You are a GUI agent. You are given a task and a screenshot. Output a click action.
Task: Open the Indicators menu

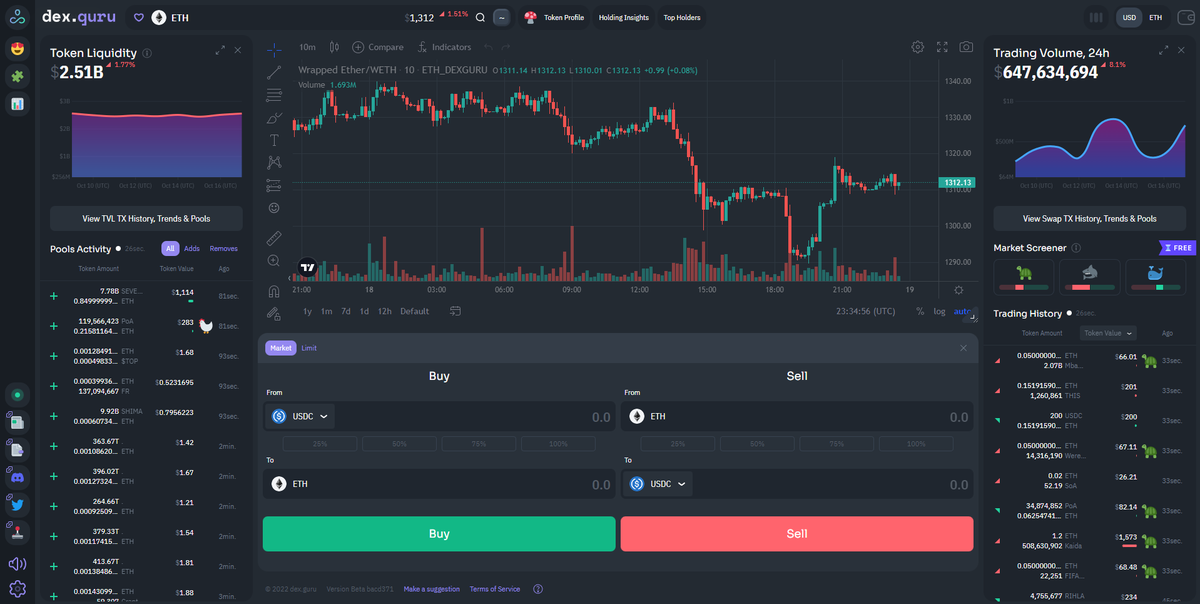[444, 47]
